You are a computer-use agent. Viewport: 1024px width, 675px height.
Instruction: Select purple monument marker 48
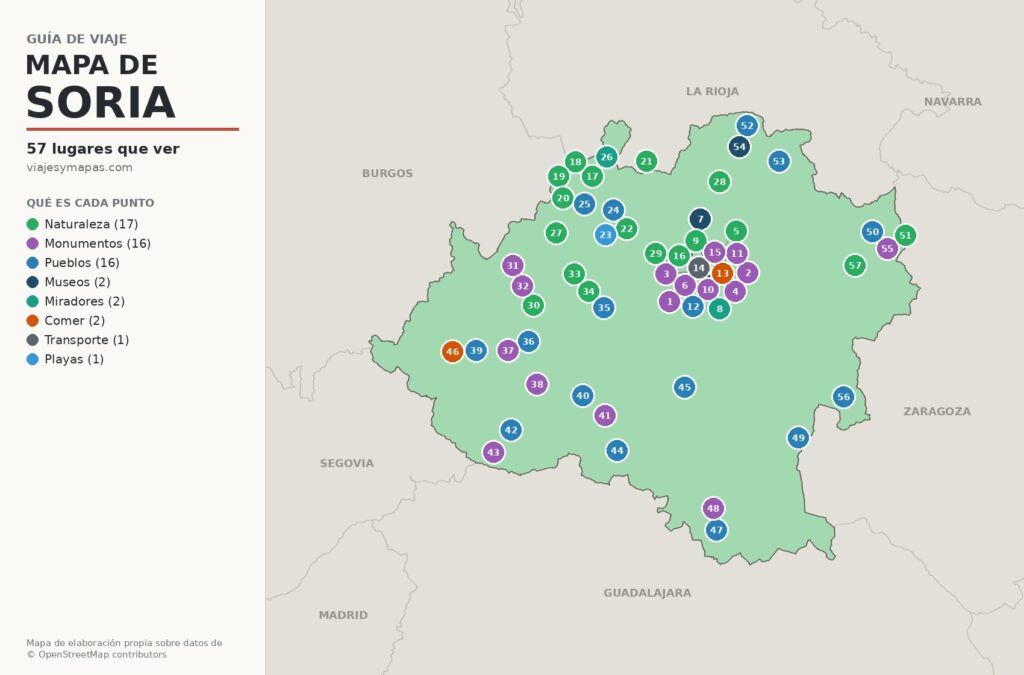(x=713, y=509)
